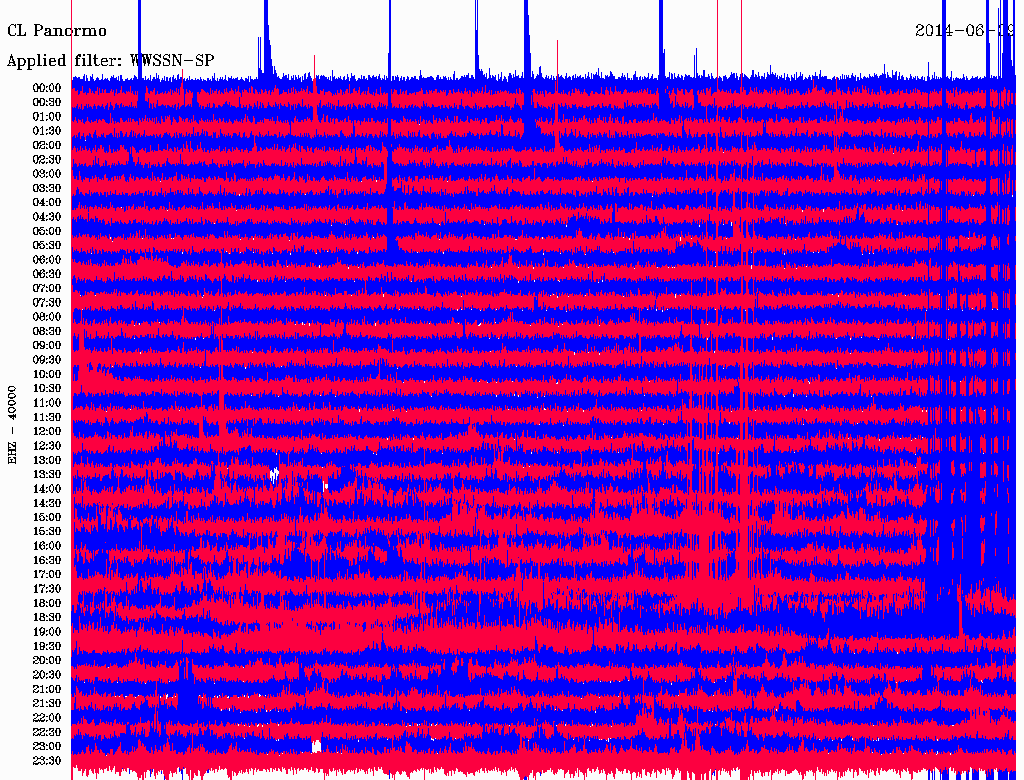Viewport: 1024px width, 780px height.
Task: Select the 07:00 time row label
Action: 47,288
